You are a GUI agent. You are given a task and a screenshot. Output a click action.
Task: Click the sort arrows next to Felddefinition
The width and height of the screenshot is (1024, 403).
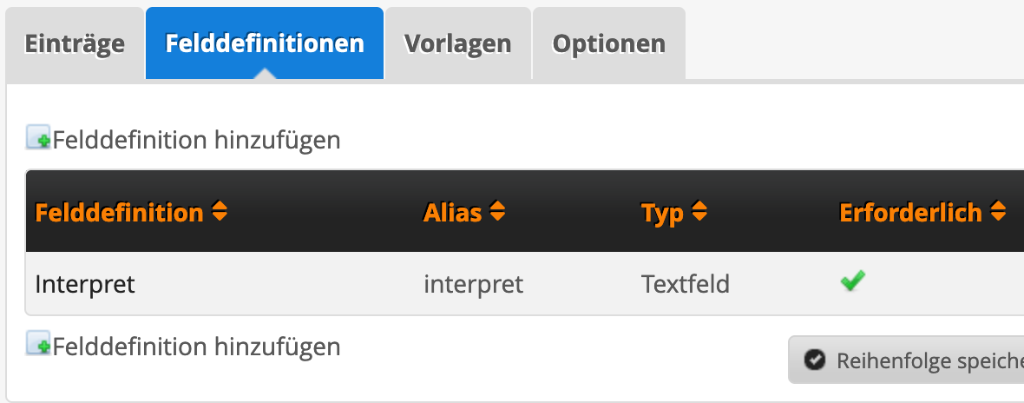[x=220, y=212]
